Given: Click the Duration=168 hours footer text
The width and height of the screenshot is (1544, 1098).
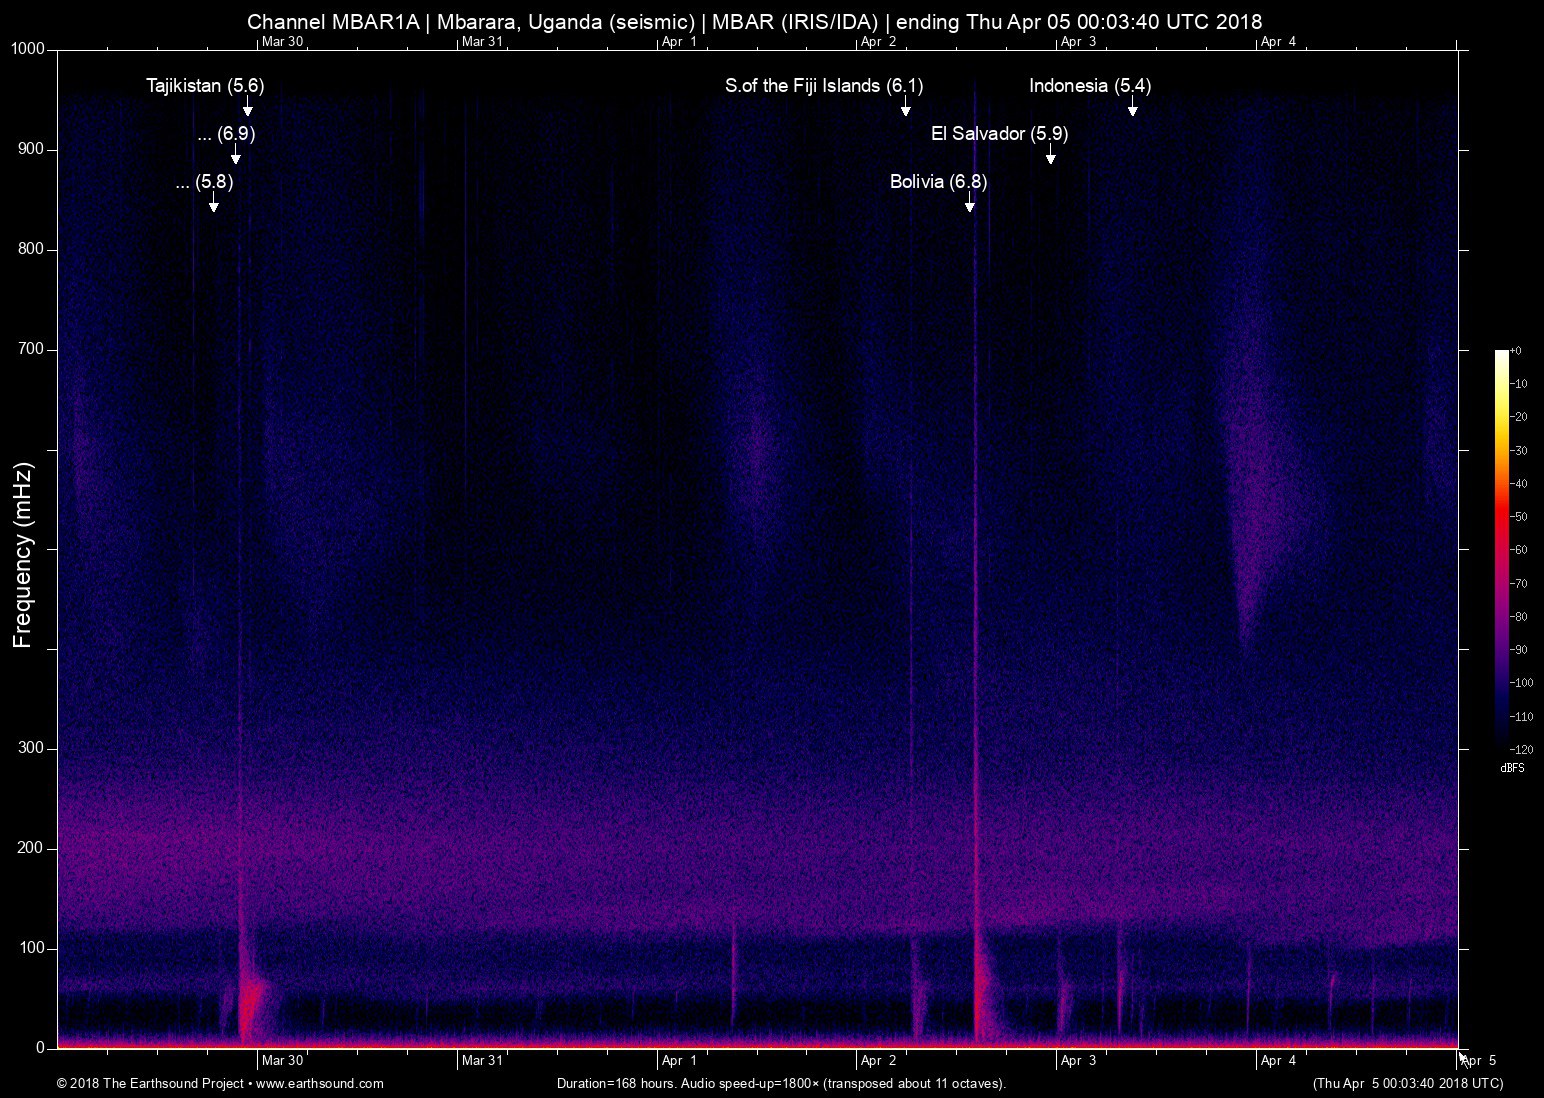Looking at the screenshot, I should coord(780,1083).
